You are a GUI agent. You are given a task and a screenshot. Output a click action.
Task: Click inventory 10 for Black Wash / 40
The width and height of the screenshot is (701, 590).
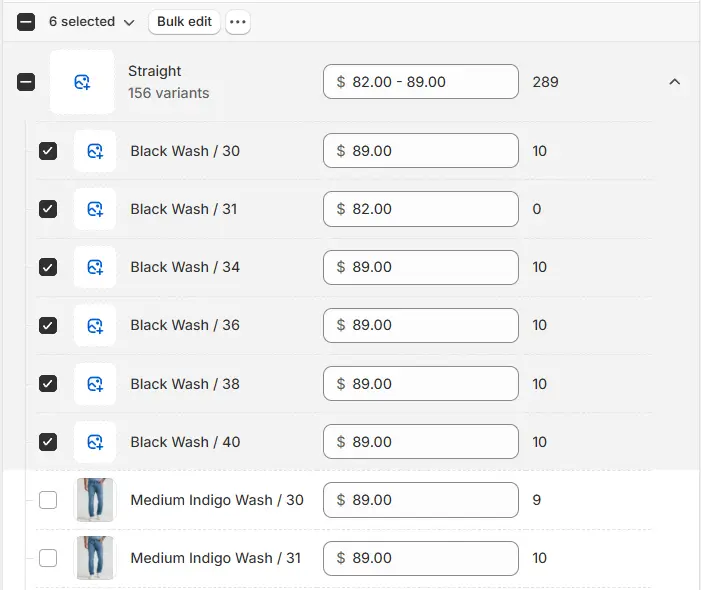540,442
